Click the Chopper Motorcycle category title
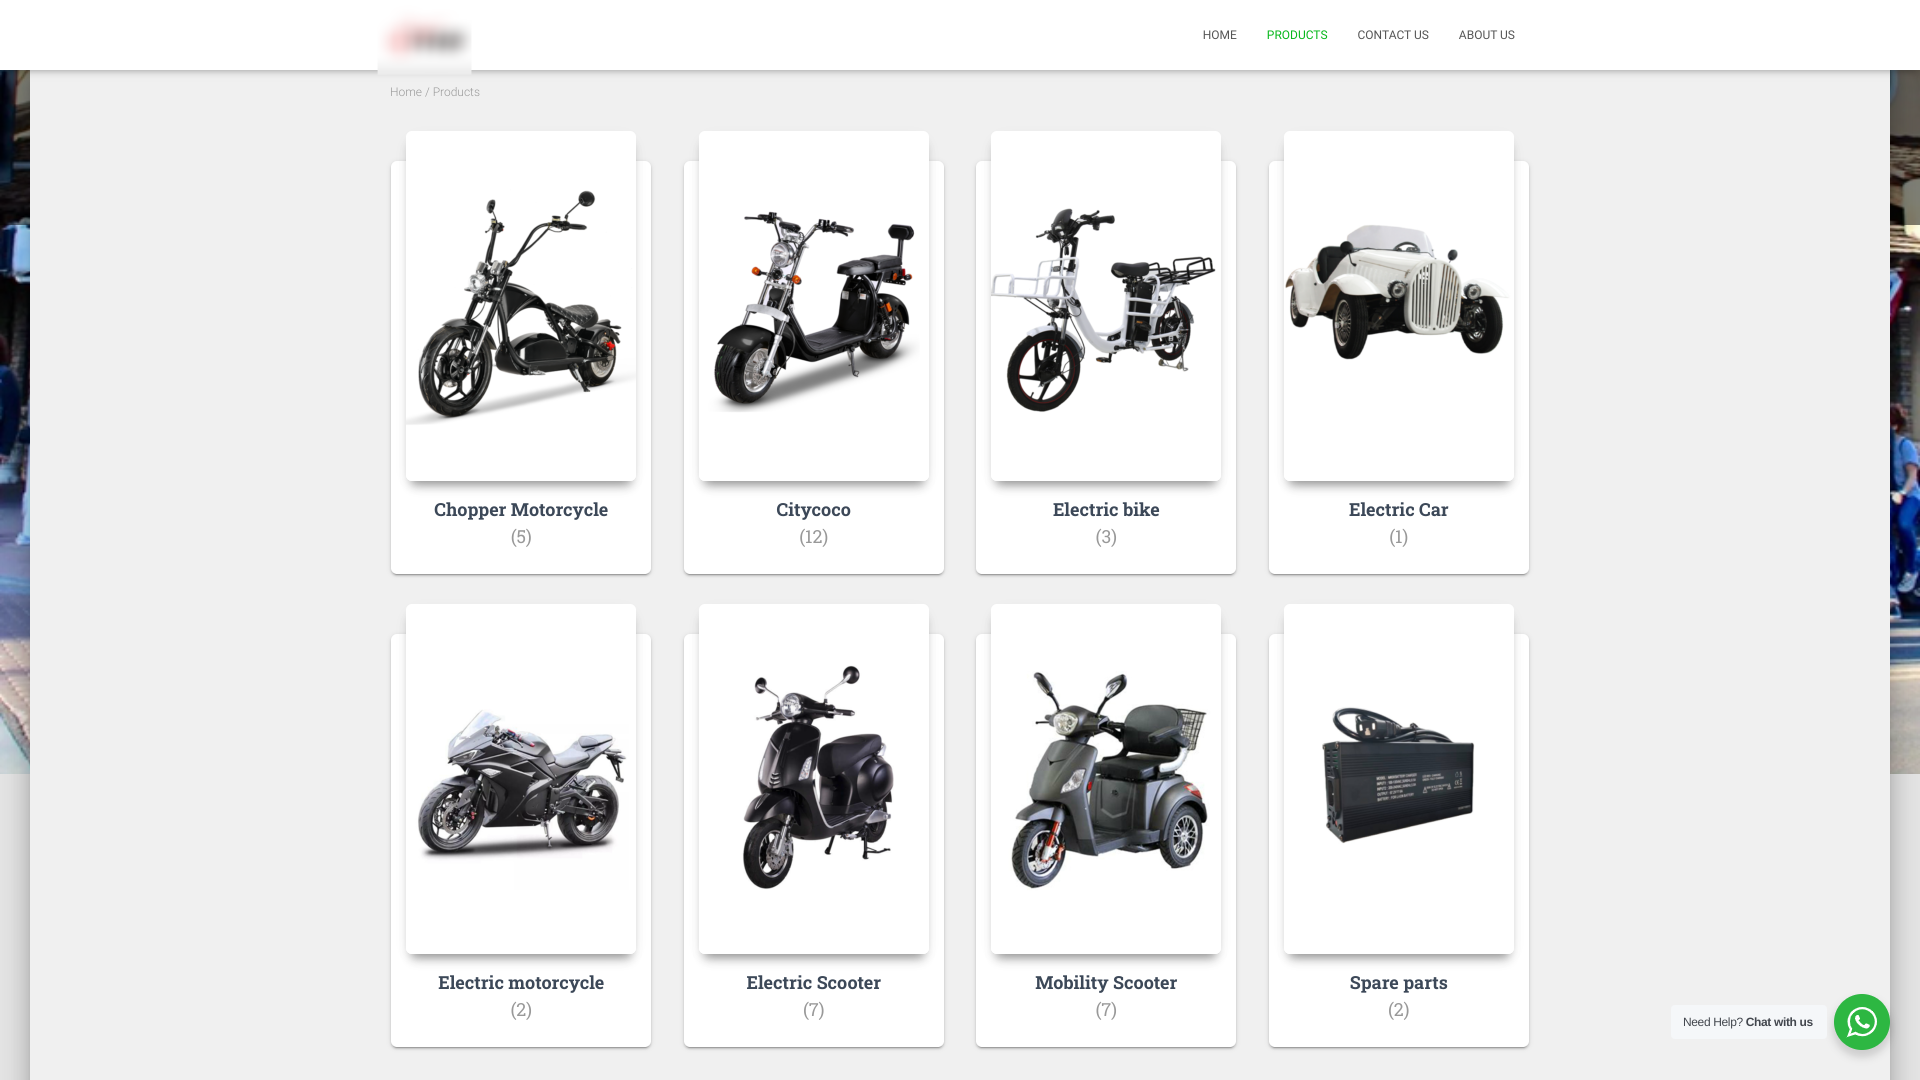The width and height of the screenshot is (1920, 1080). tap(521, 510)
